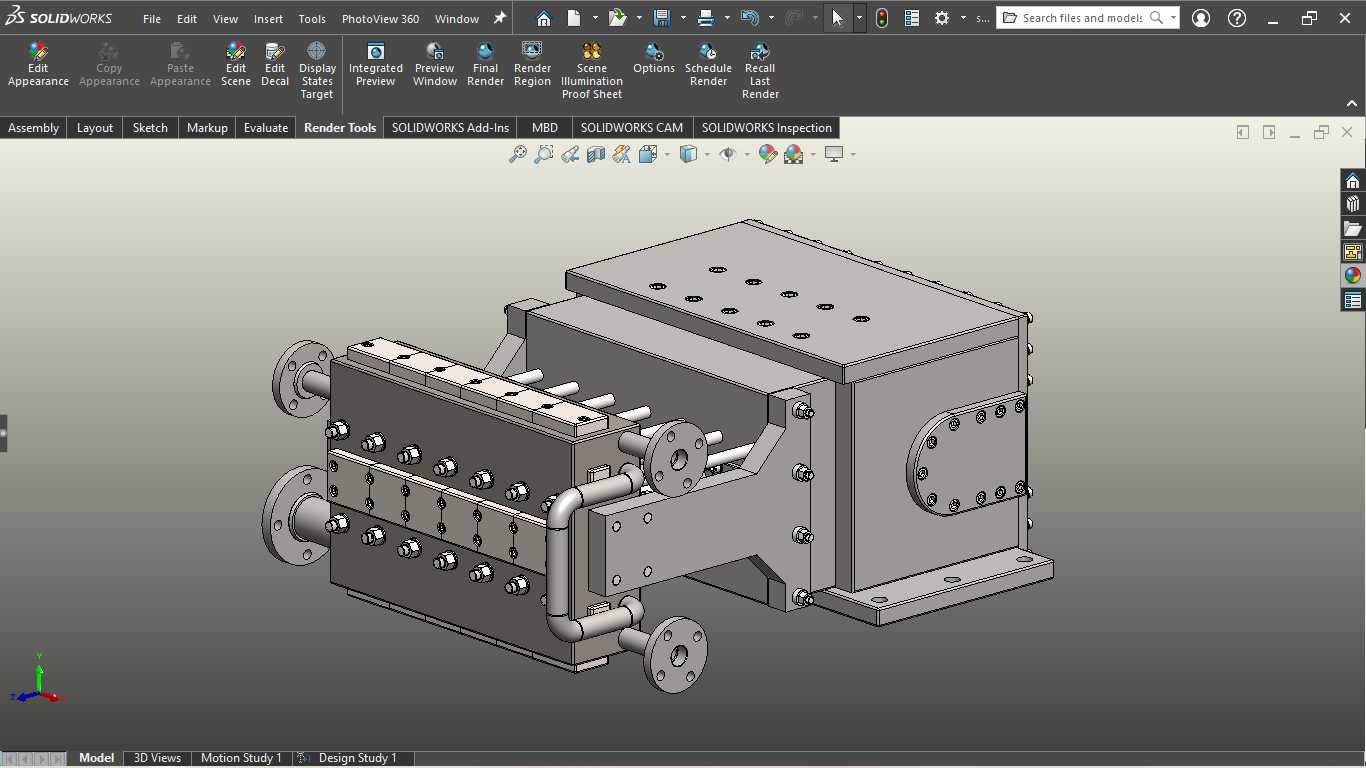The image size is (1366, 768).
Task: Click the Edit Scene icon
Action: point(236,66)
